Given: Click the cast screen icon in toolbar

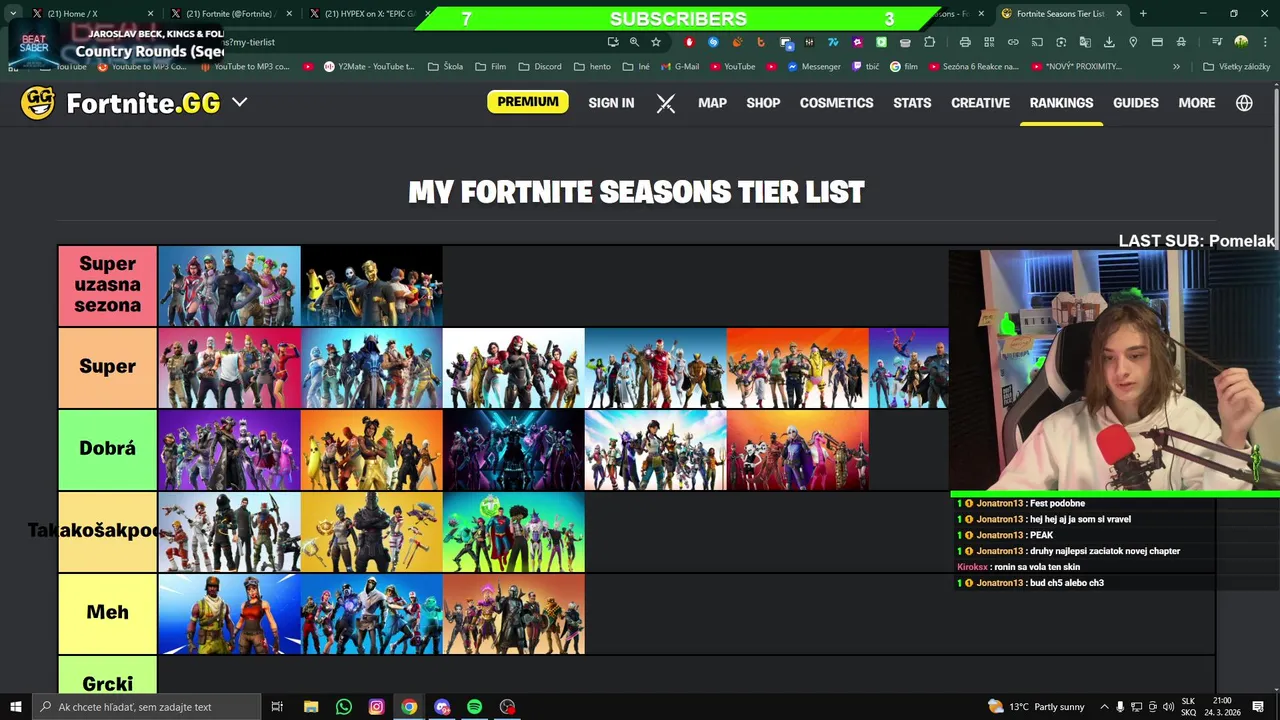Looking at the screenshot, I should (1037, 42).
